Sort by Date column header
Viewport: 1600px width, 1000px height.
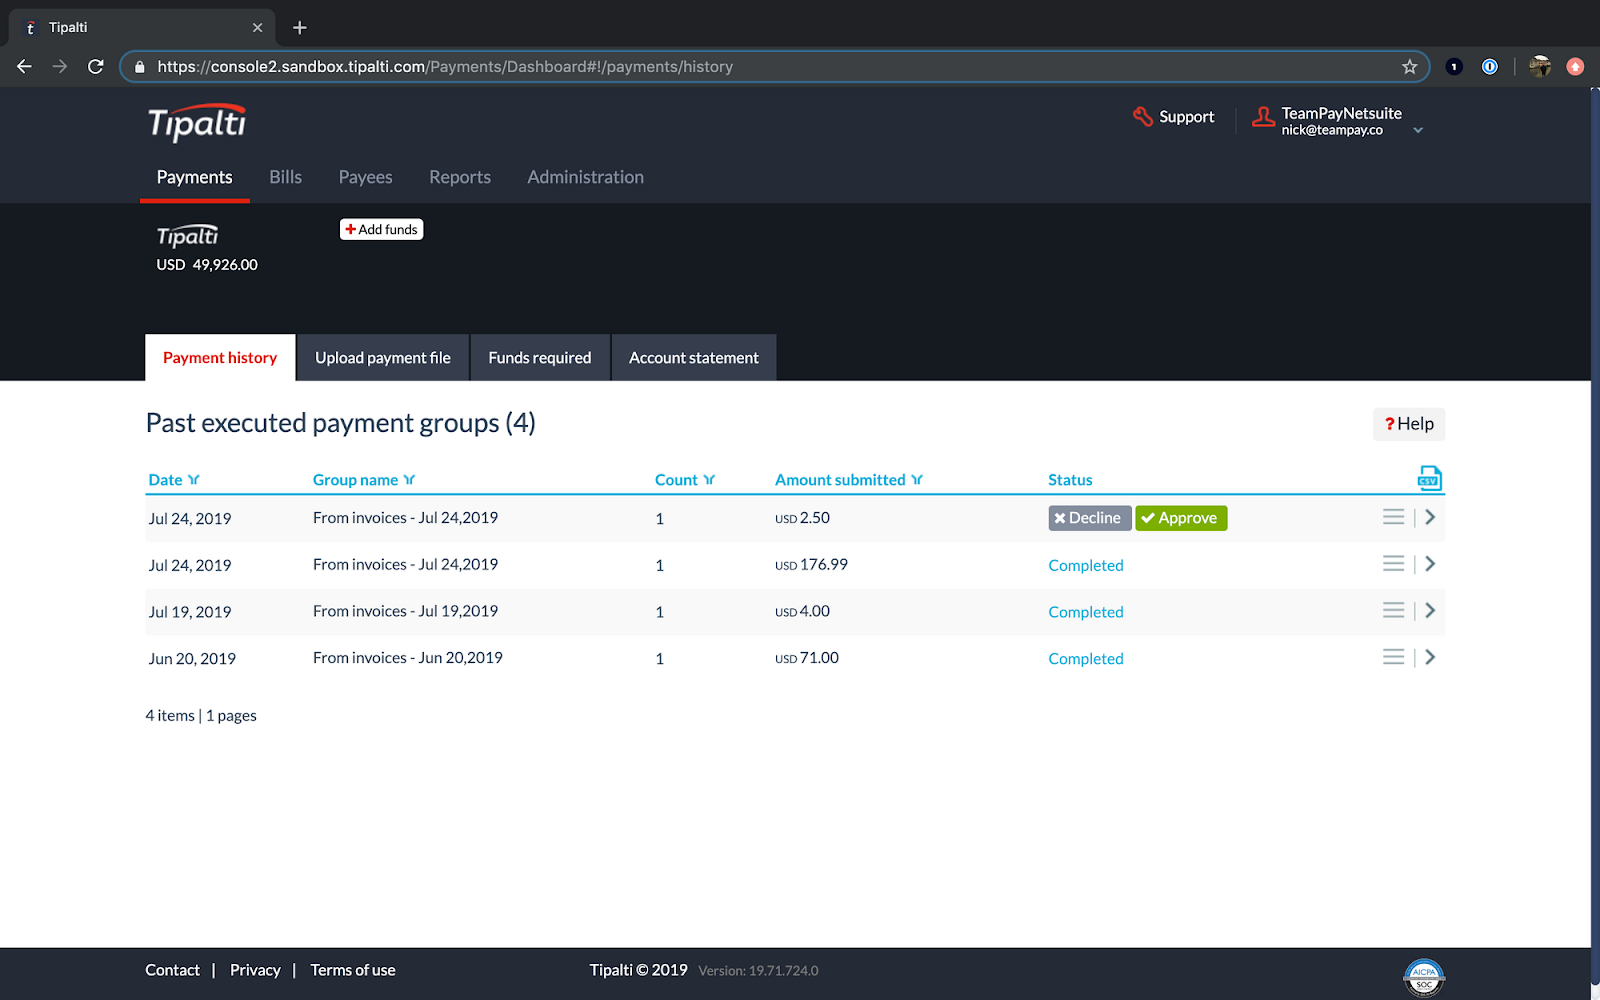click(165, 480)
